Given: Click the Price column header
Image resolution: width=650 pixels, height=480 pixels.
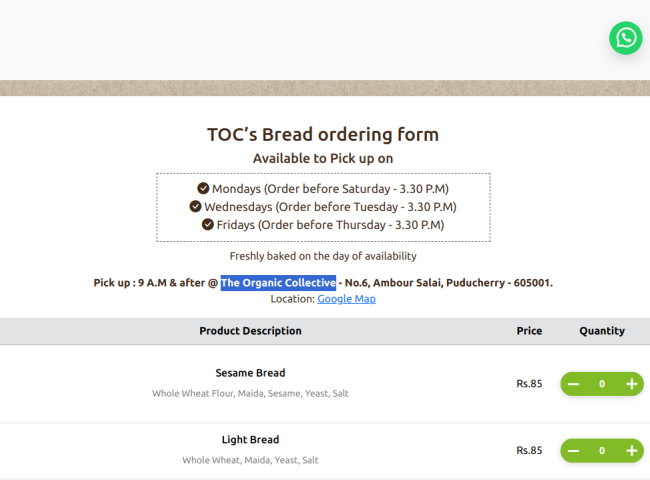Looking at the screenshot, I should [x=529, y=331].
